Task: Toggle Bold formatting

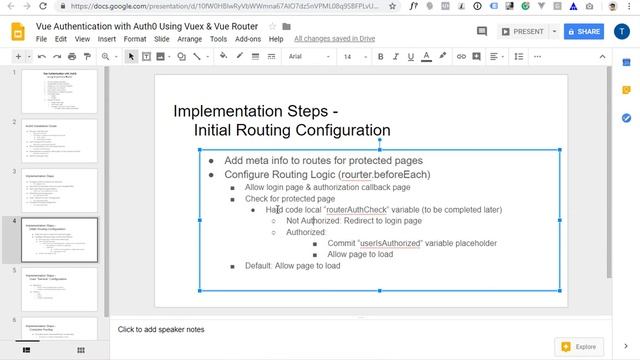Action: coord(380,57)
